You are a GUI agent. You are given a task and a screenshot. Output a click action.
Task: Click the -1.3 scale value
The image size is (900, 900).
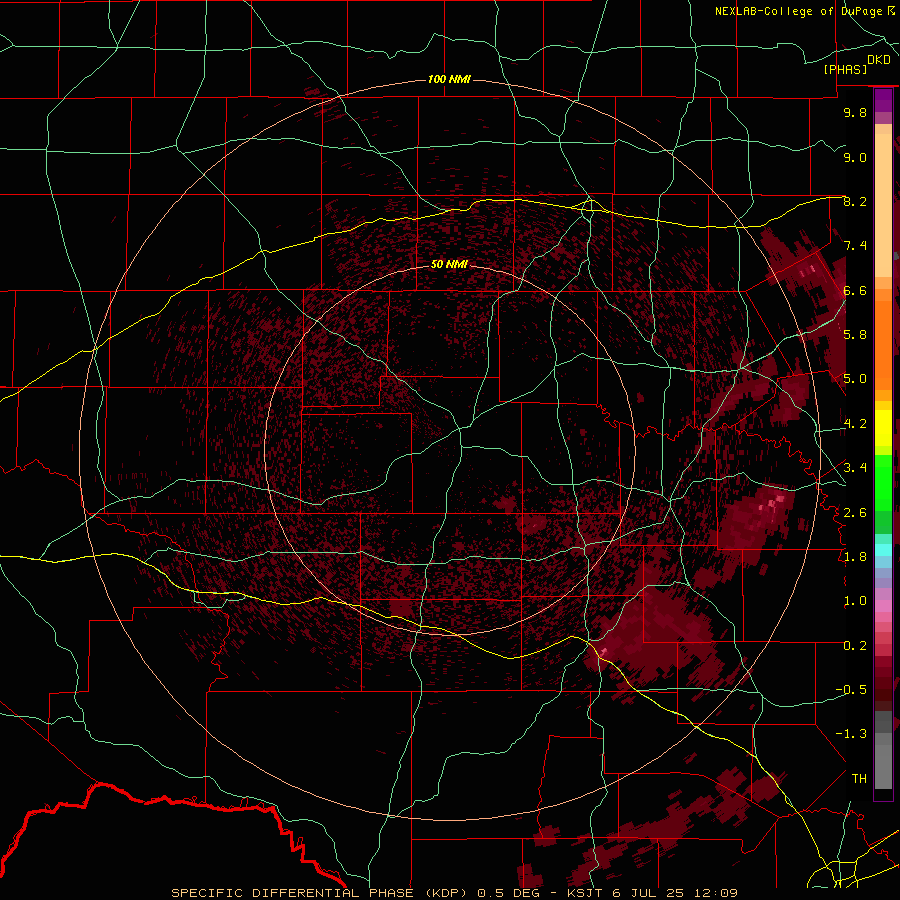[851, 734]
